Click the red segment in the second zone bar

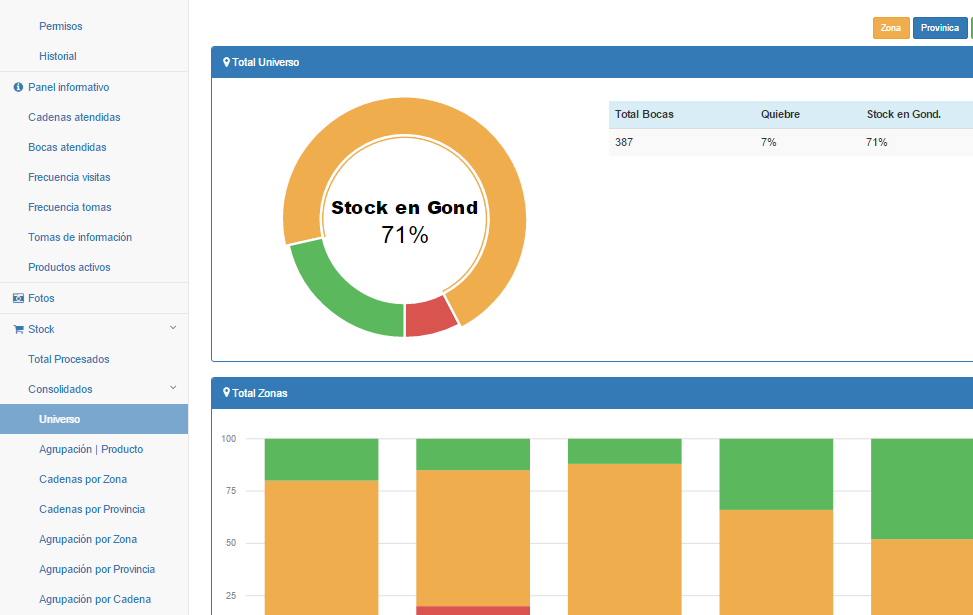pyautogui.click(x=473, y=611)
